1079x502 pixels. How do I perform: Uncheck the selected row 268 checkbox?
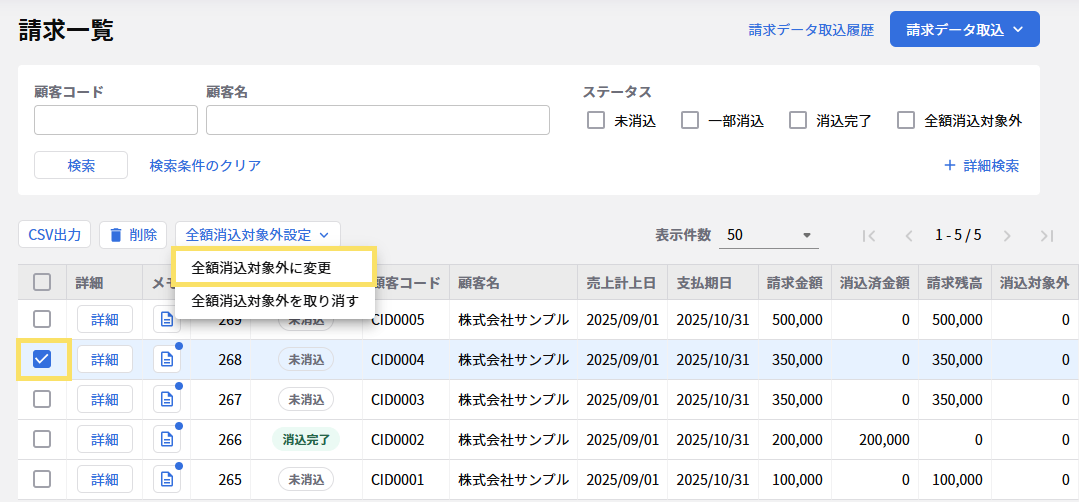point(42,360)
